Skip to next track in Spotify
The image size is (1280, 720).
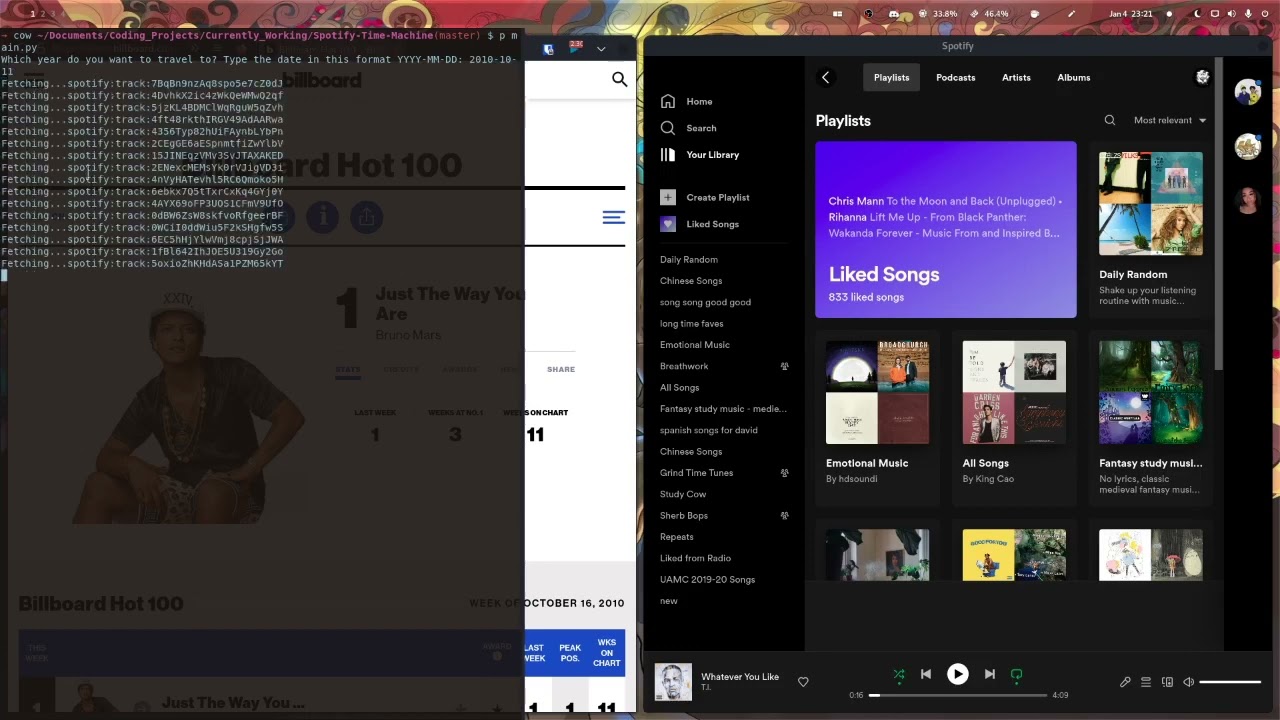[989, 675]
